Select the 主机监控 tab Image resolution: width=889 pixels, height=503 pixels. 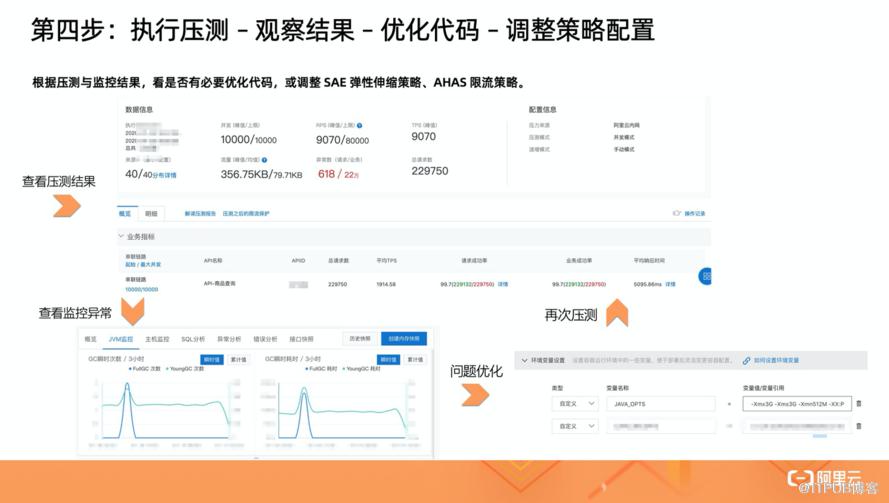[x=157, y=339]
